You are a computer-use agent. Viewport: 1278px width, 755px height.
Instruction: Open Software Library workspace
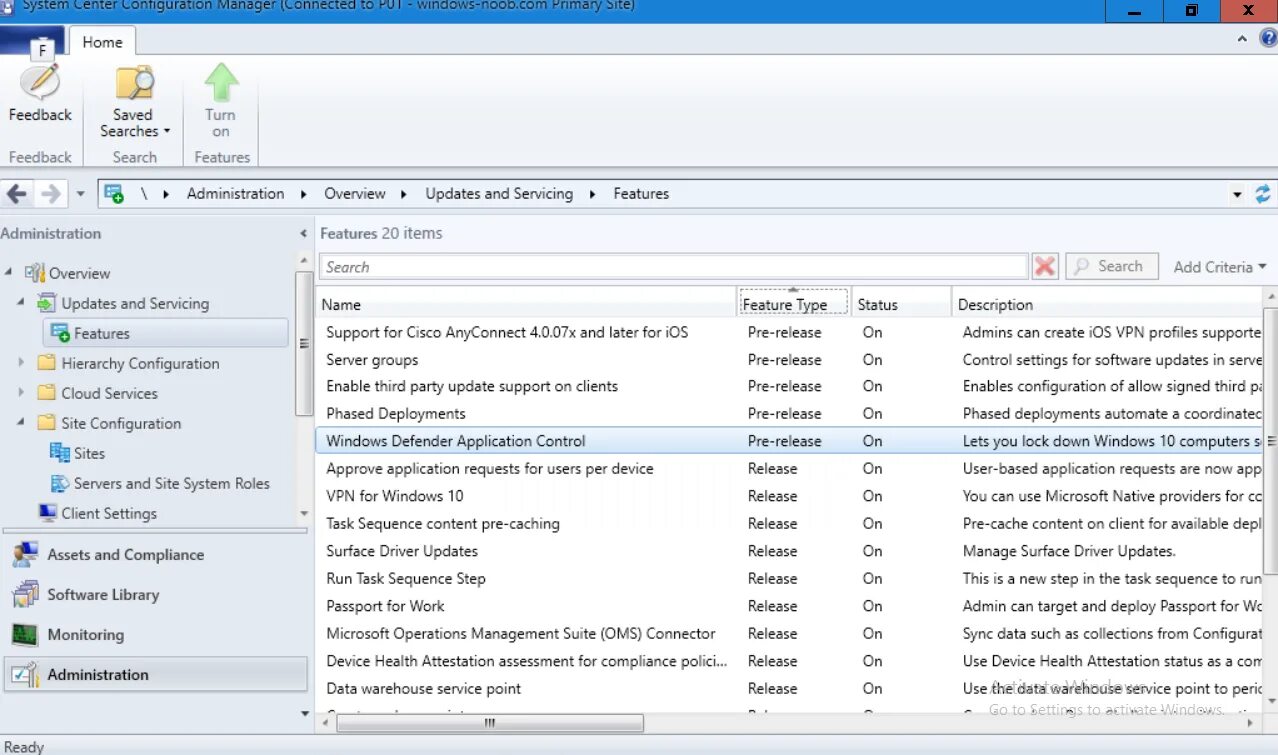click(x=155, y=595)
